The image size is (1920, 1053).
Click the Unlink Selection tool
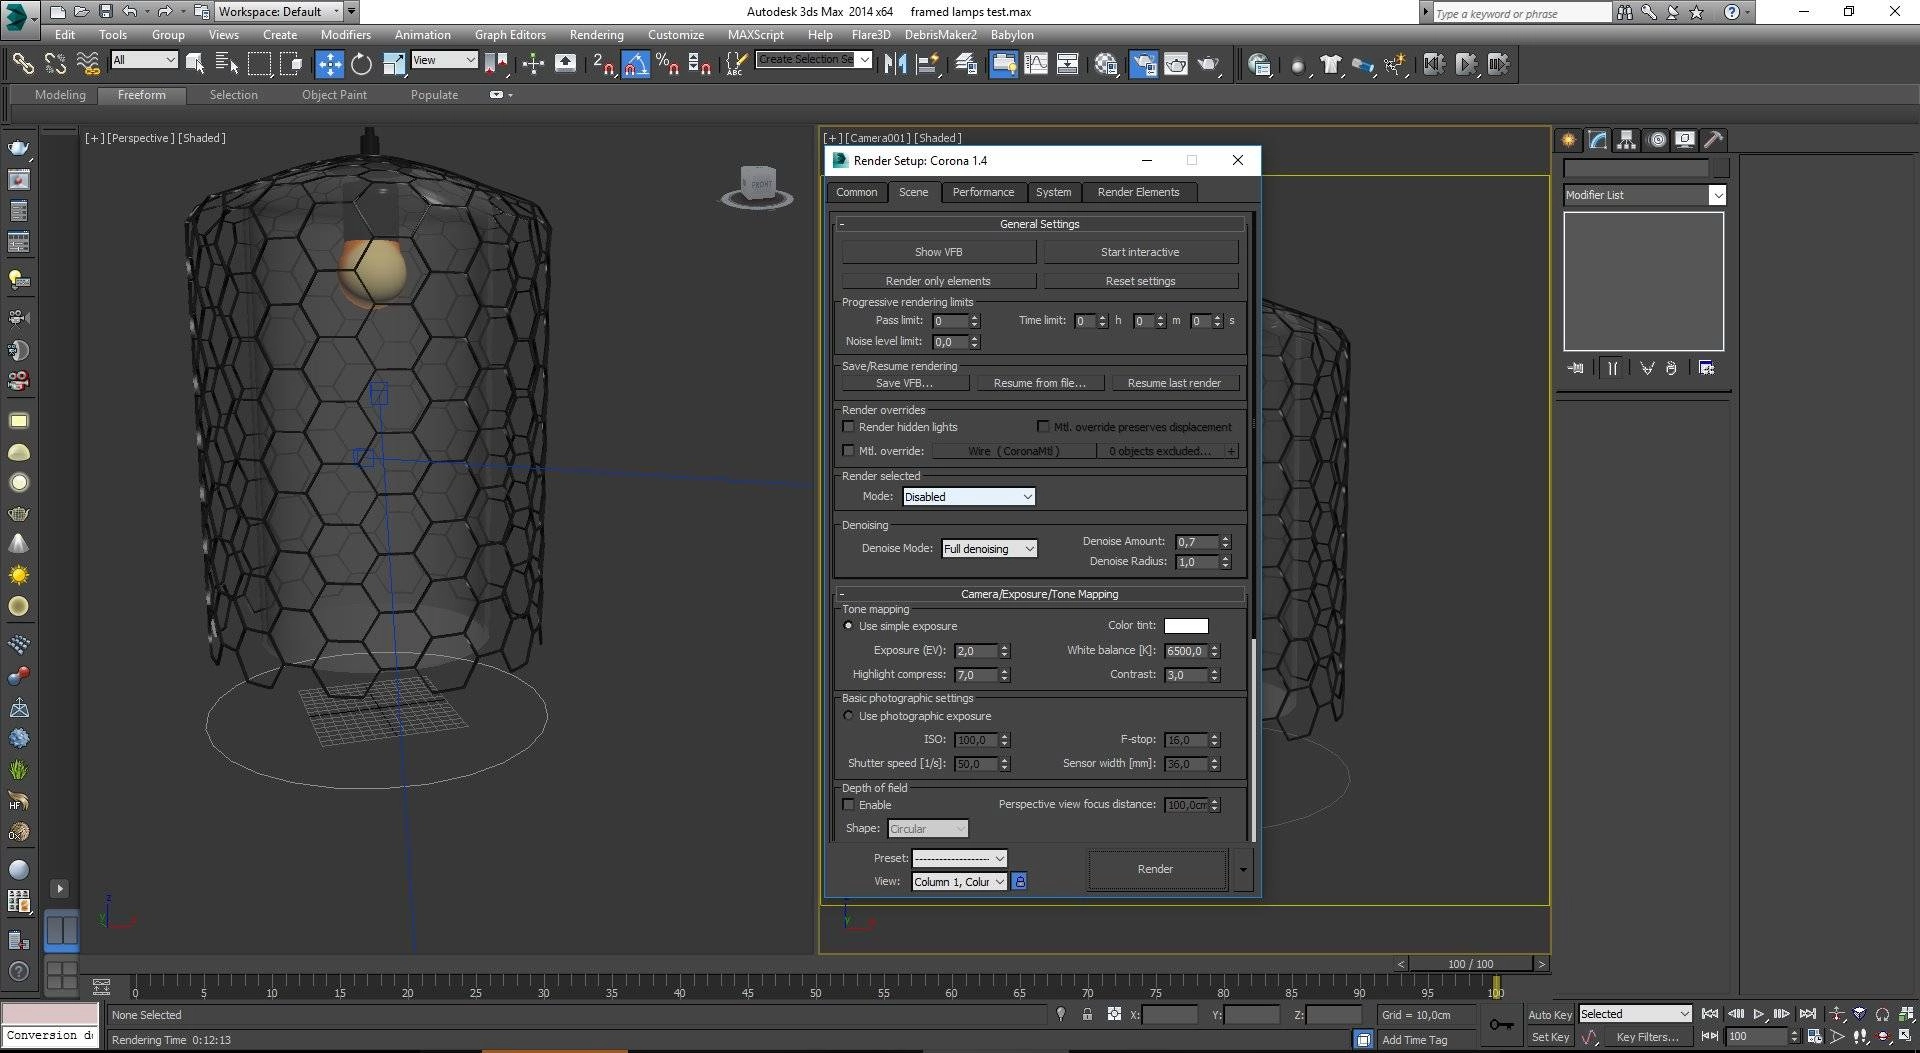[55, 64]
